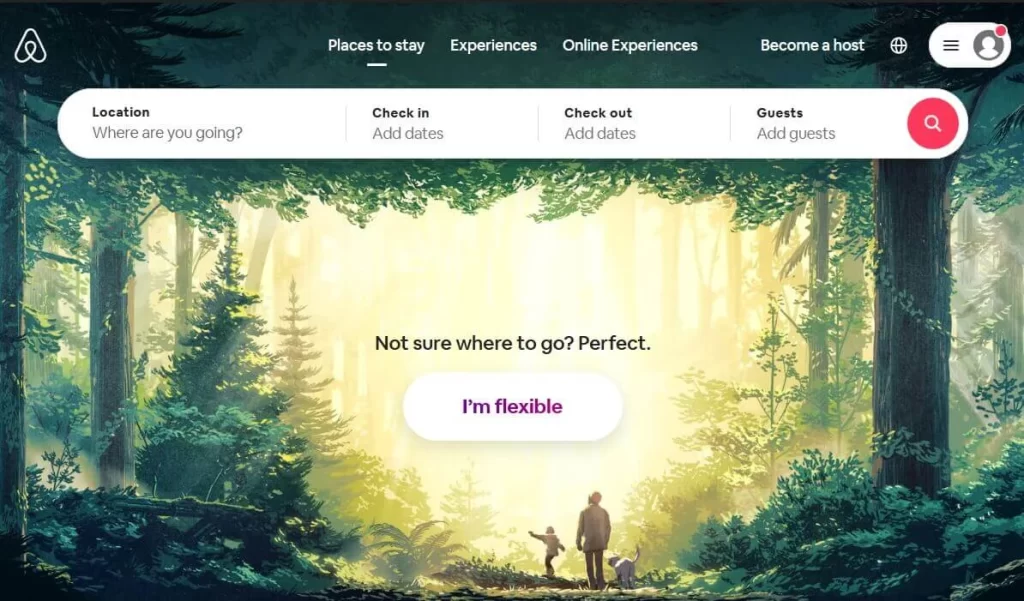Click the 'Not sure where to go? Perfect.' heading

(x=513, y=344)
